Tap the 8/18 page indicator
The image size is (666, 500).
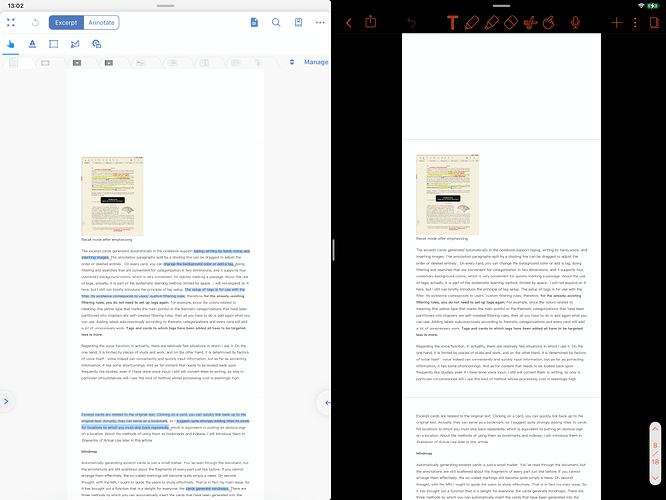(x=655, y=453)
